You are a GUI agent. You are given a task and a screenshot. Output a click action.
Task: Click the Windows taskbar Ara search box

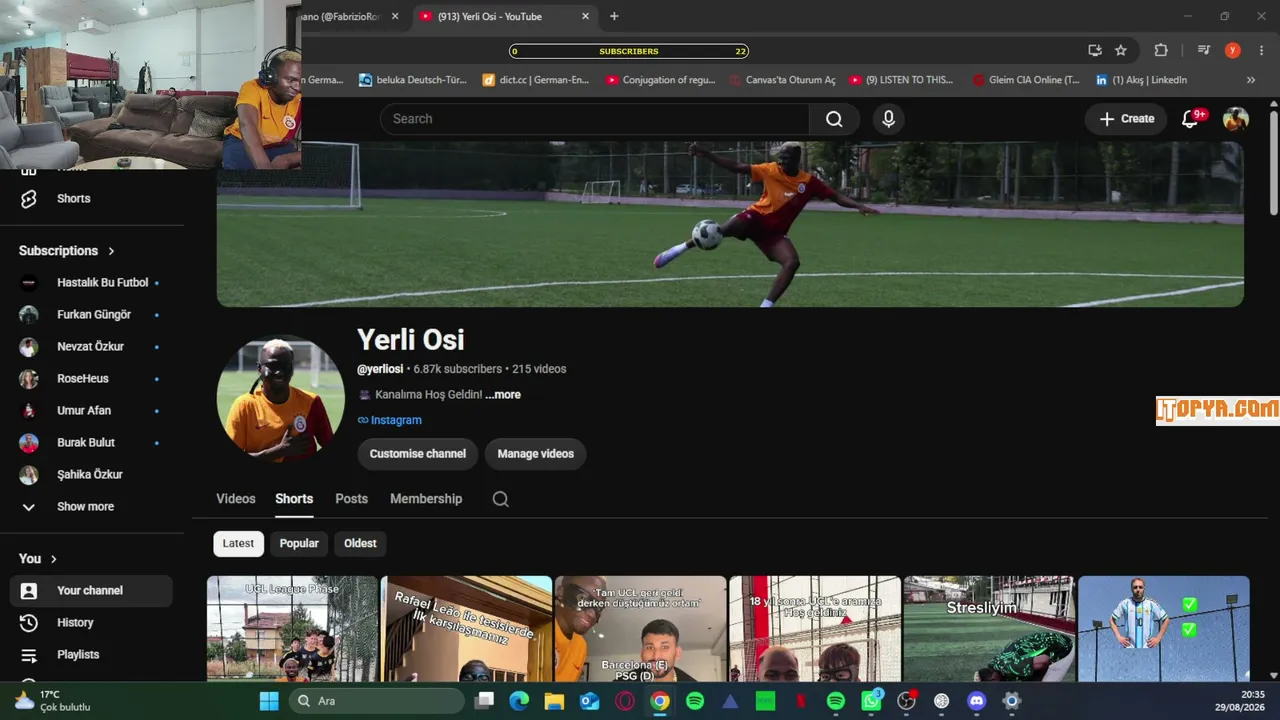pos(377,701)
